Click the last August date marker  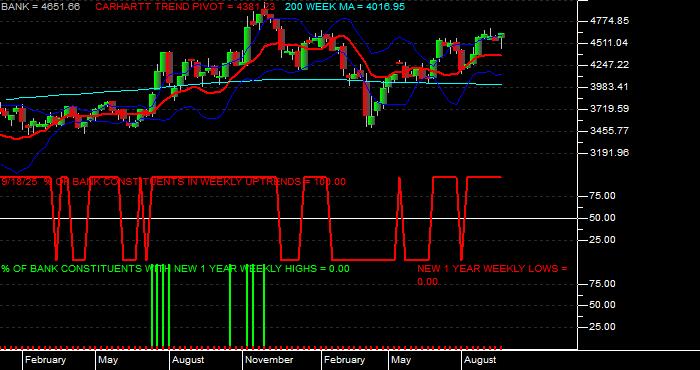(x=480, y=360)
